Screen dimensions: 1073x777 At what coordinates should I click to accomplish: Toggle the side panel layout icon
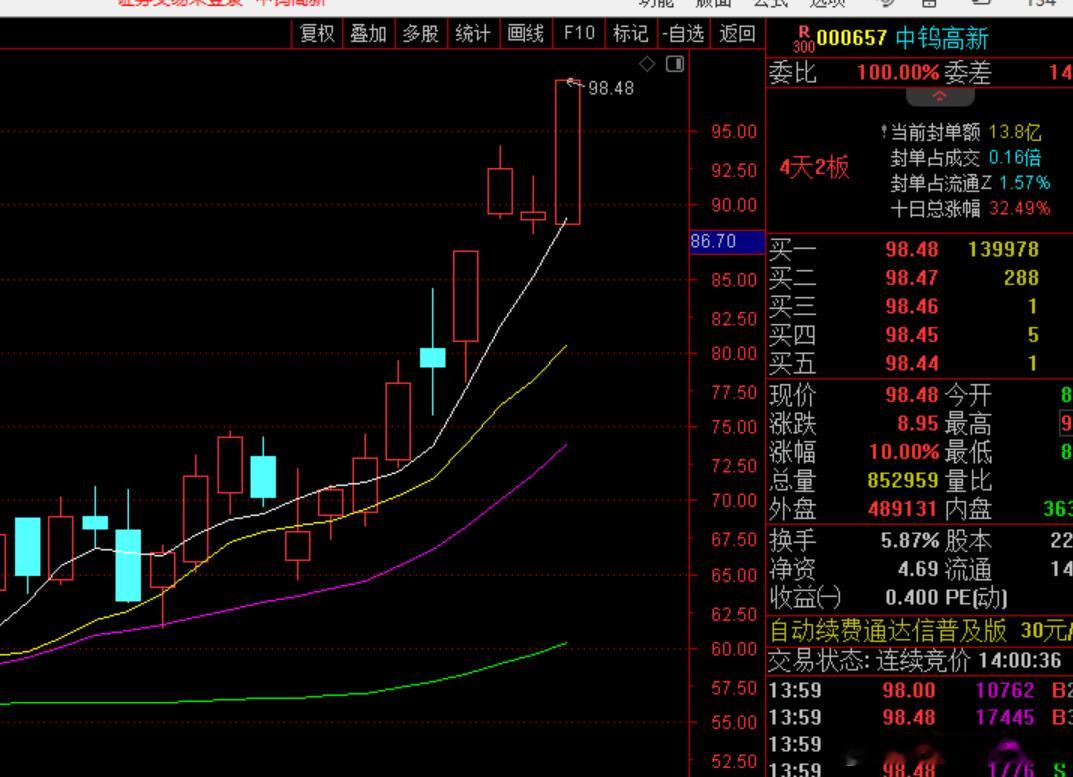(675, 64)
